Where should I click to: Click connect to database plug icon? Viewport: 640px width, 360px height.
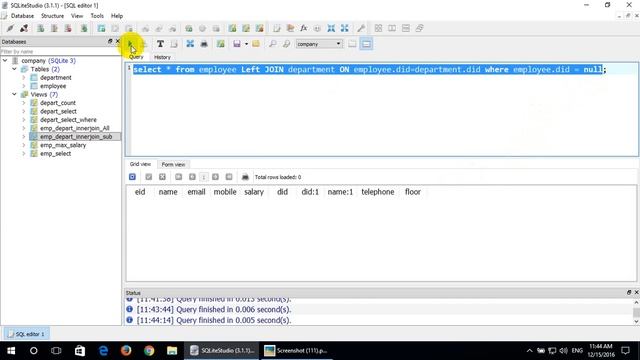point(10,28)
